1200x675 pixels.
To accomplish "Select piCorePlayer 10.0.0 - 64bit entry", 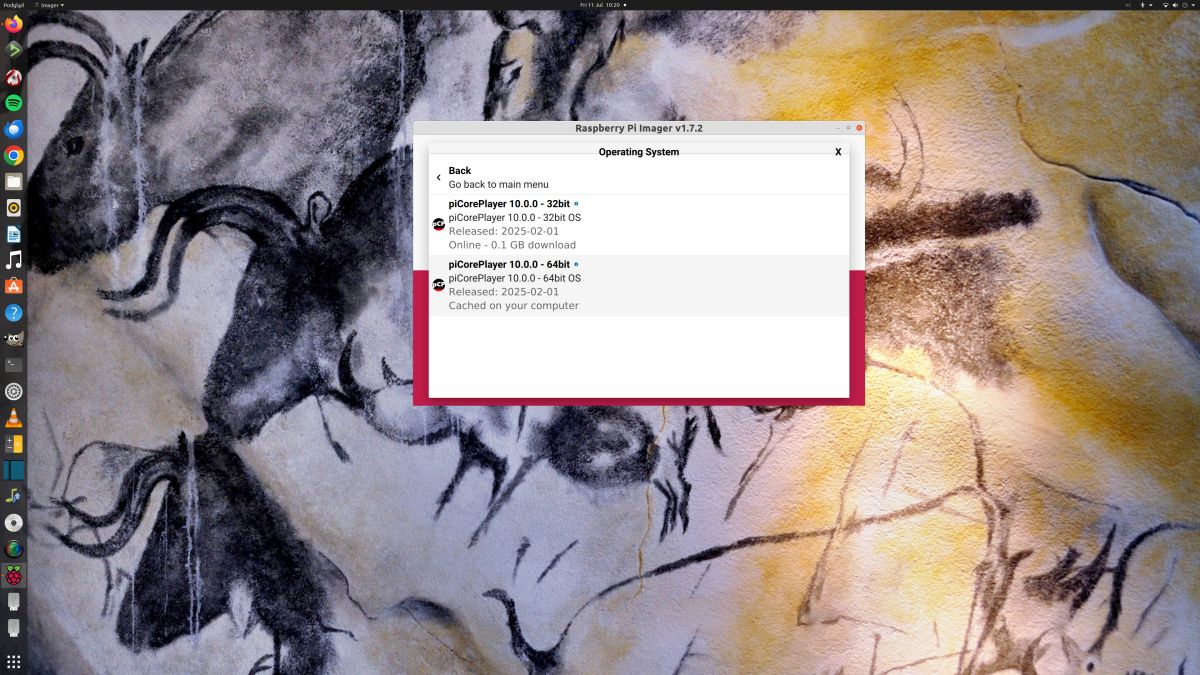I will (639, 285).
